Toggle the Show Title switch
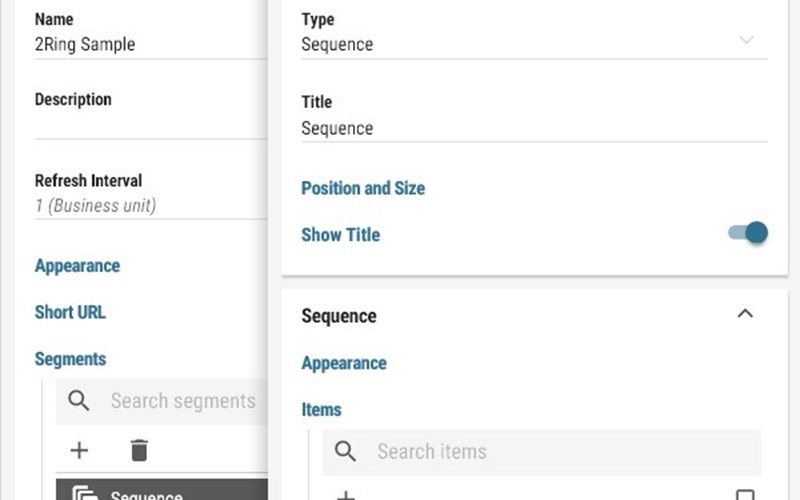Screen dimensions: 800x500 click(748, 234)
